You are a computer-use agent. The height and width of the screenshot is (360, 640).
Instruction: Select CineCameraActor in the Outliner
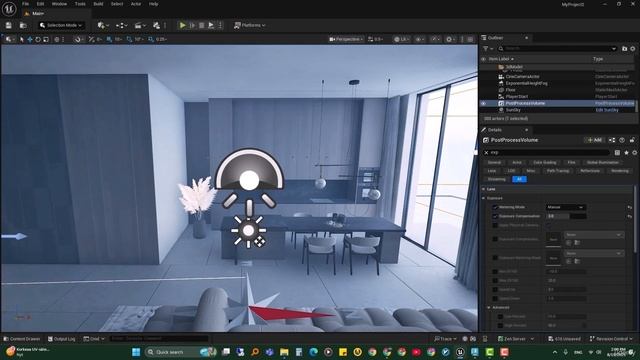pyautogui.click(x=522, y=77)
